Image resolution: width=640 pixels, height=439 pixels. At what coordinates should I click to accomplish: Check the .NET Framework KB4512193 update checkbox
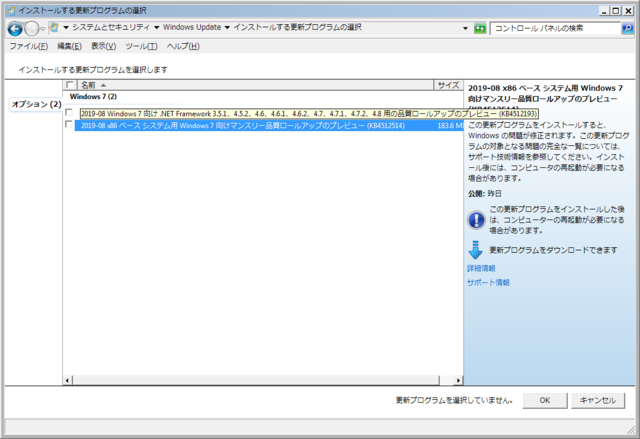point(69,112)
